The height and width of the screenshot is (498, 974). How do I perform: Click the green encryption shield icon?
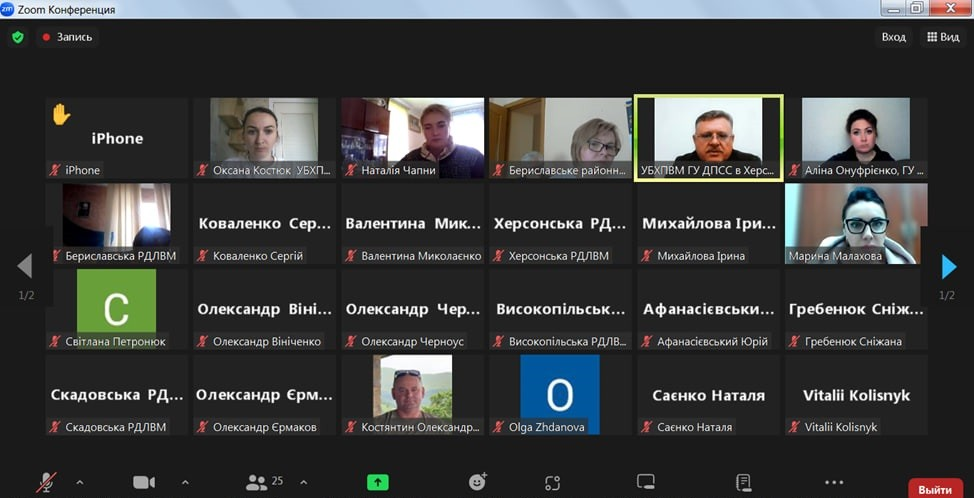pyautogui.click(x=18, y=37)
